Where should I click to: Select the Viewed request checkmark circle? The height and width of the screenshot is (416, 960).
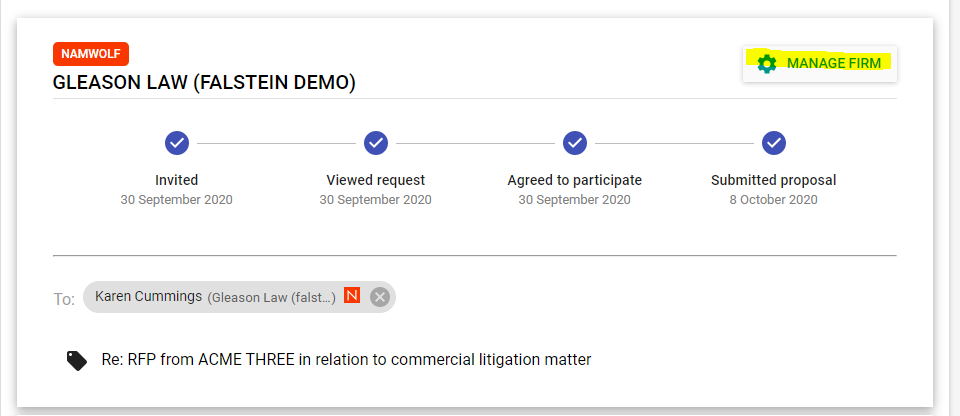(376, 143)
